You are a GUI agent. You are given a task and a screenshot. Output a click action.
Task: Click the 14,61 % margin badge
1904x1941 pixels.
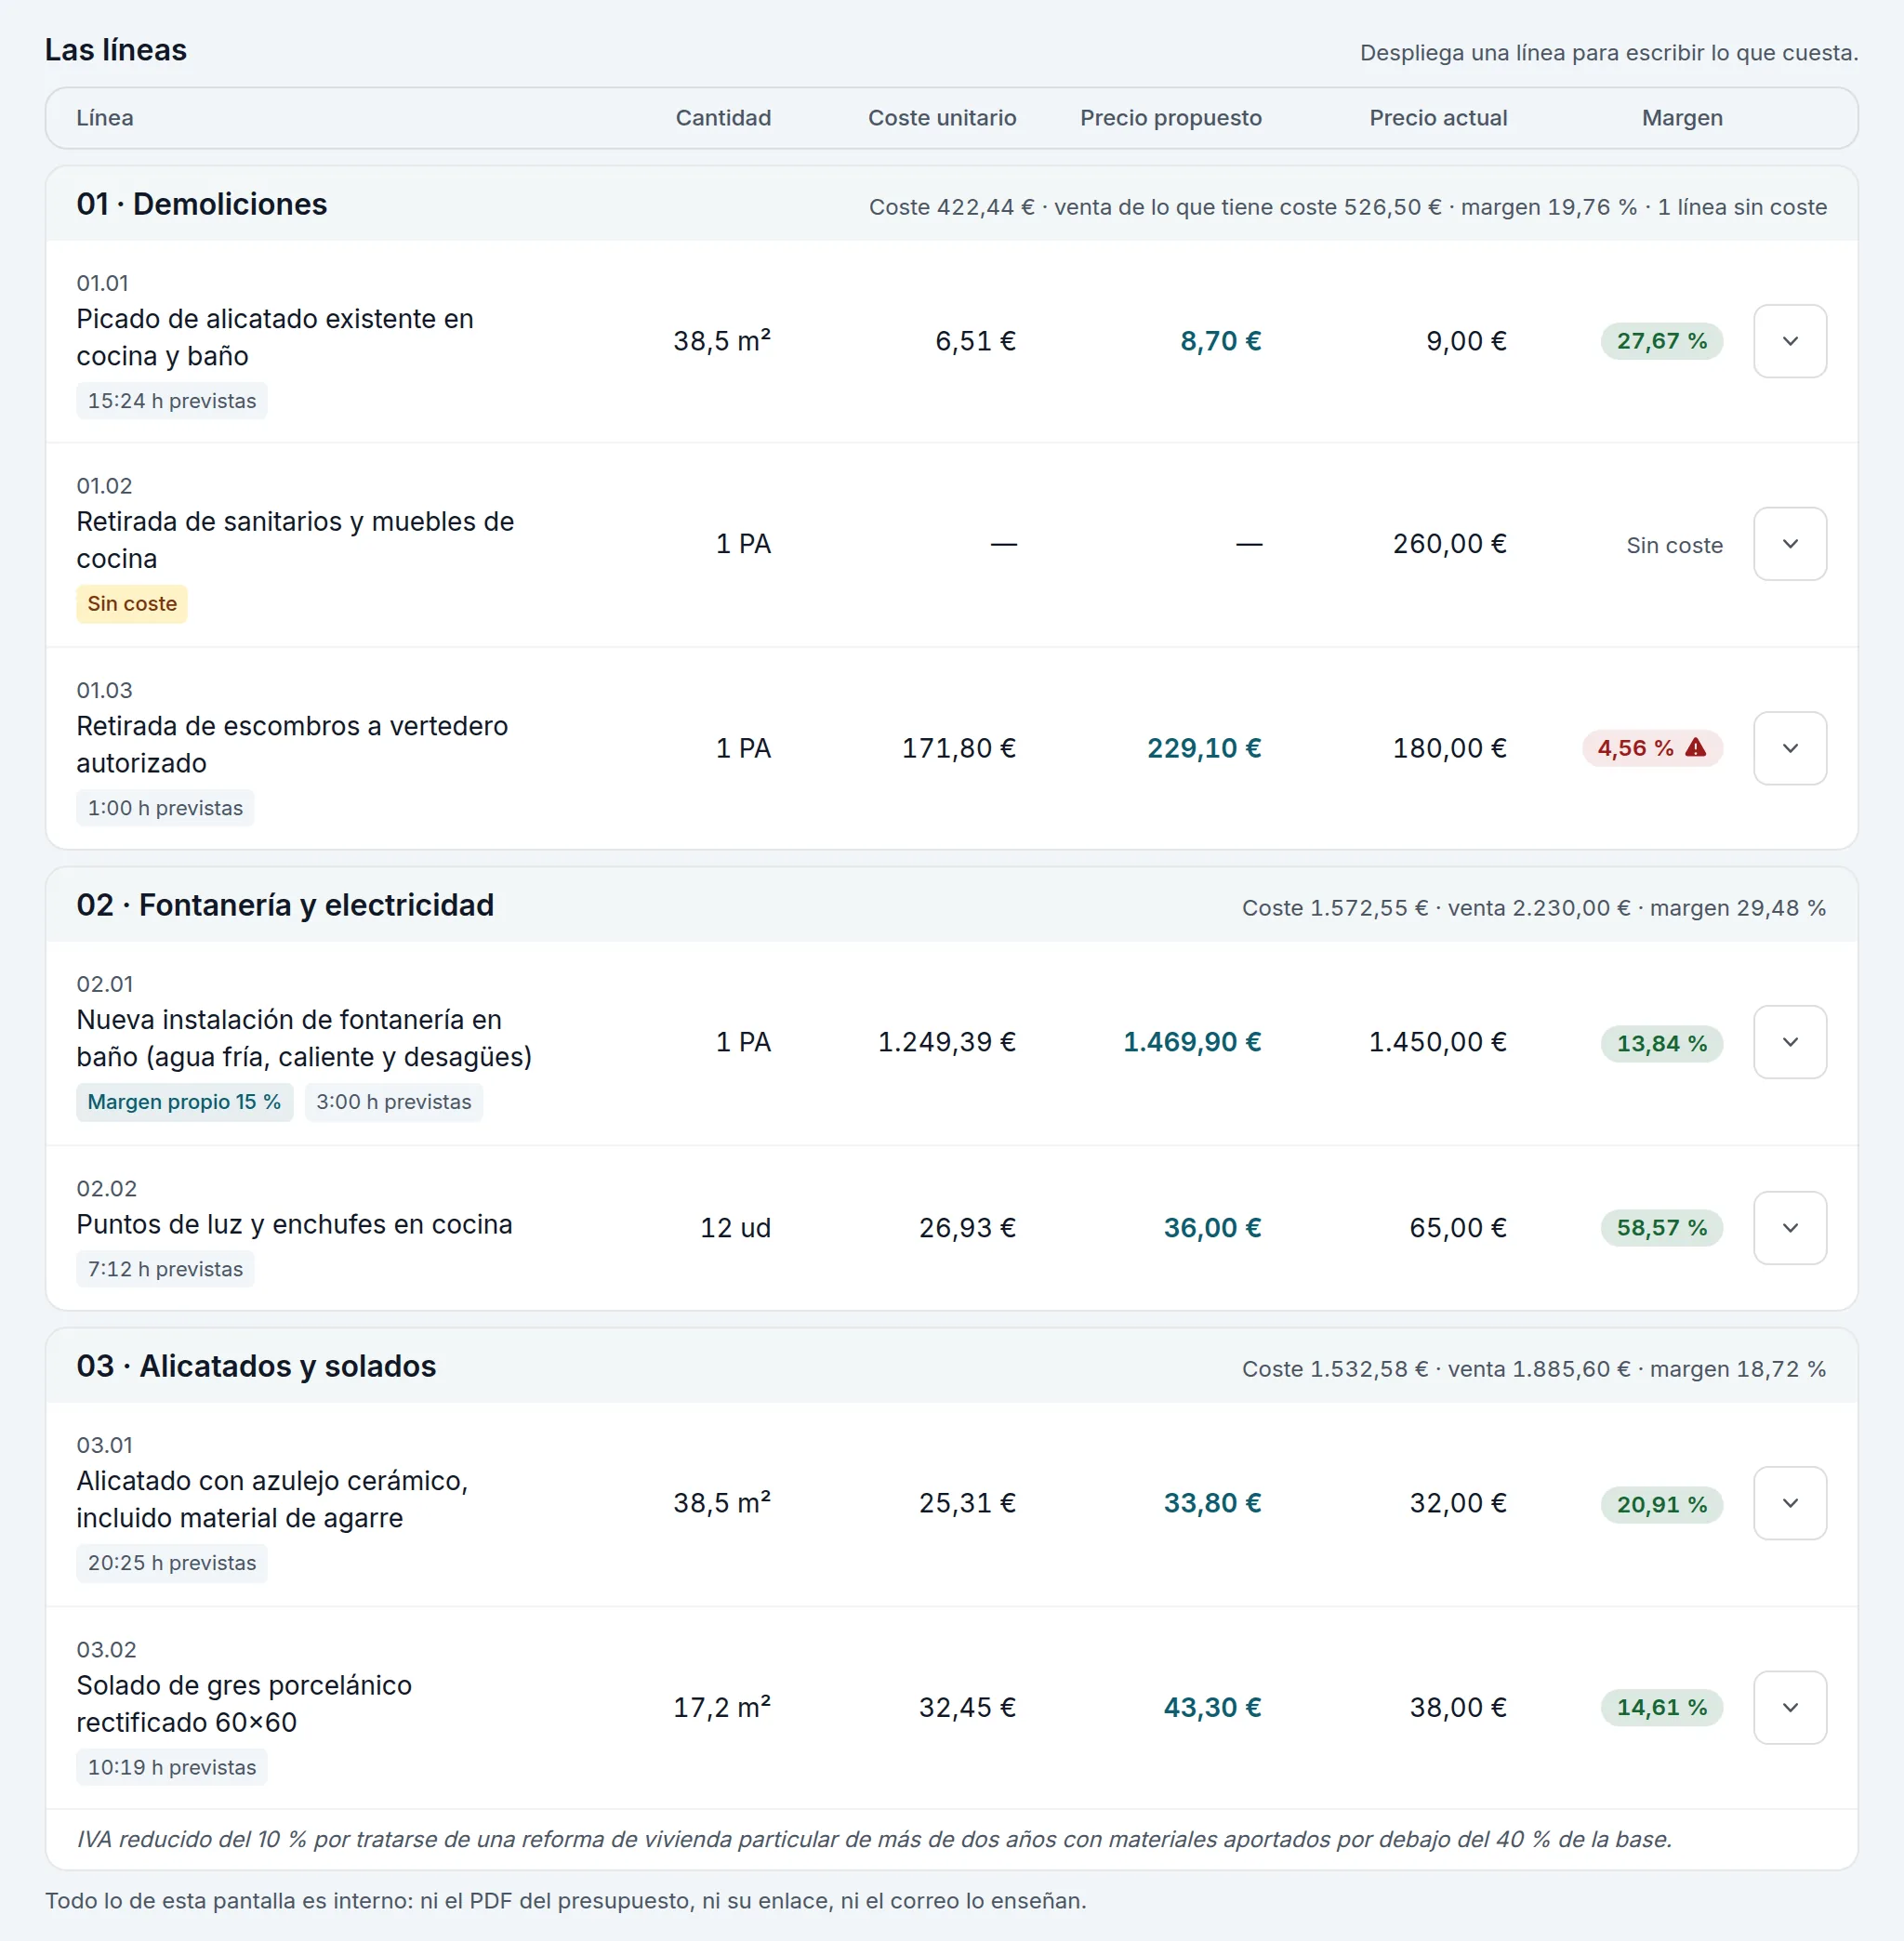(1662, 1707)
